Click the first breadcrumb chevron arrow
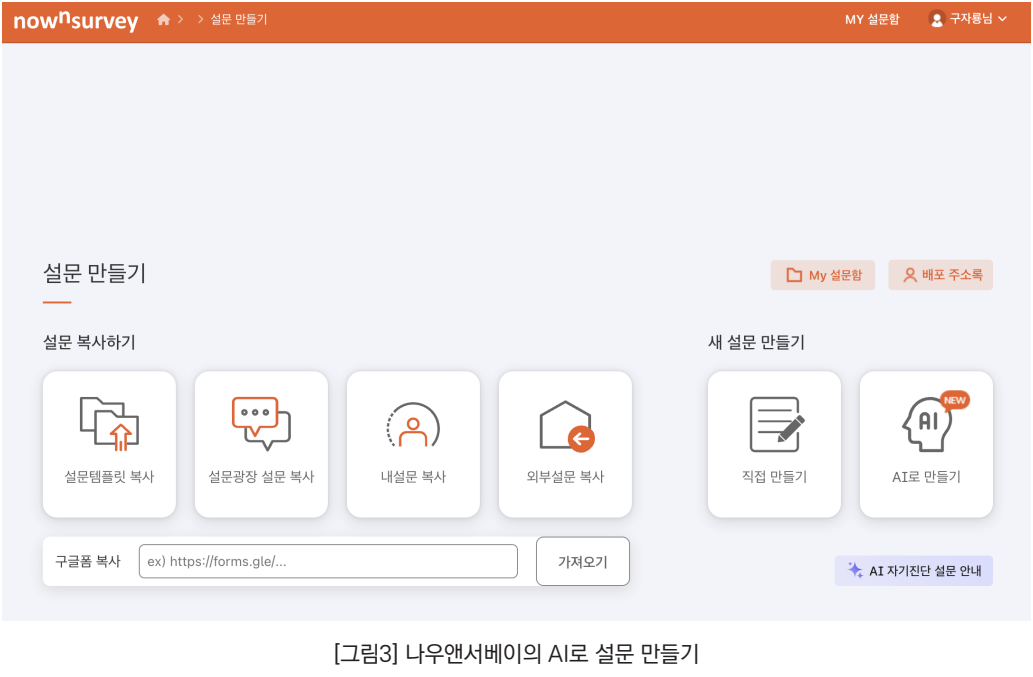 [181, 19]
